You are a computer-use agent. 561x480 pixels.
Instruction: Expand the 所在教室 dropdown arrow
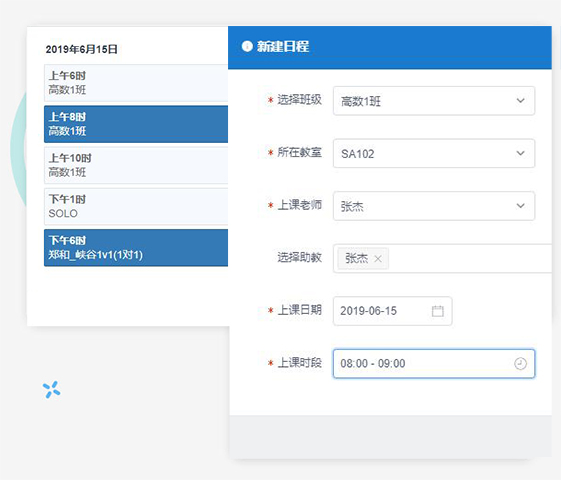click(x=521, y=153)
